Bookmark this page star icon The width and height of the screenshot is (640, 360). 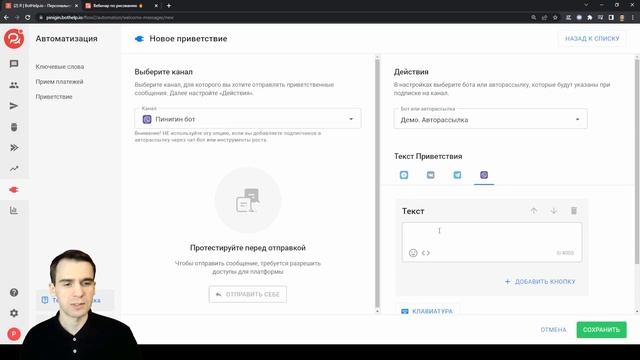pyautogui.click(x=555, y=18)
